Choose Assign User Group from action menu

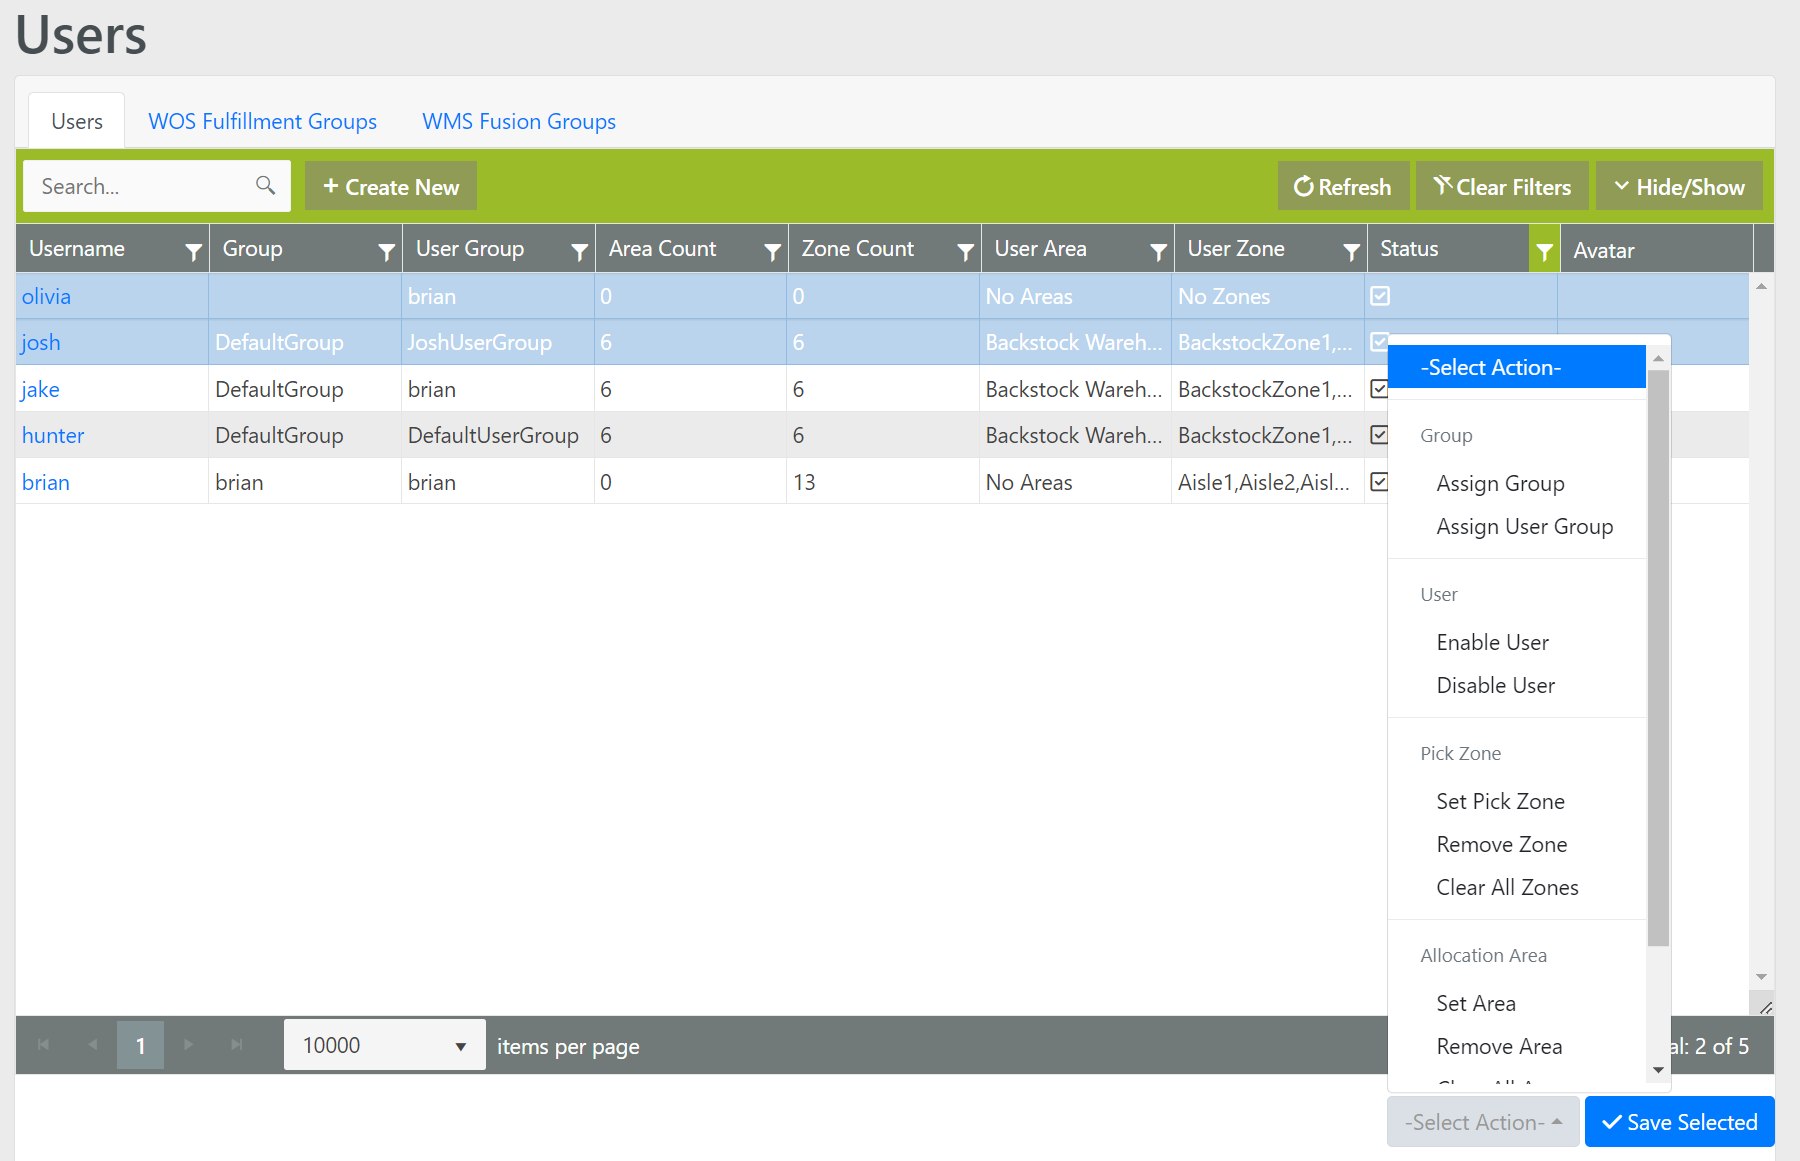point(1524,527)
